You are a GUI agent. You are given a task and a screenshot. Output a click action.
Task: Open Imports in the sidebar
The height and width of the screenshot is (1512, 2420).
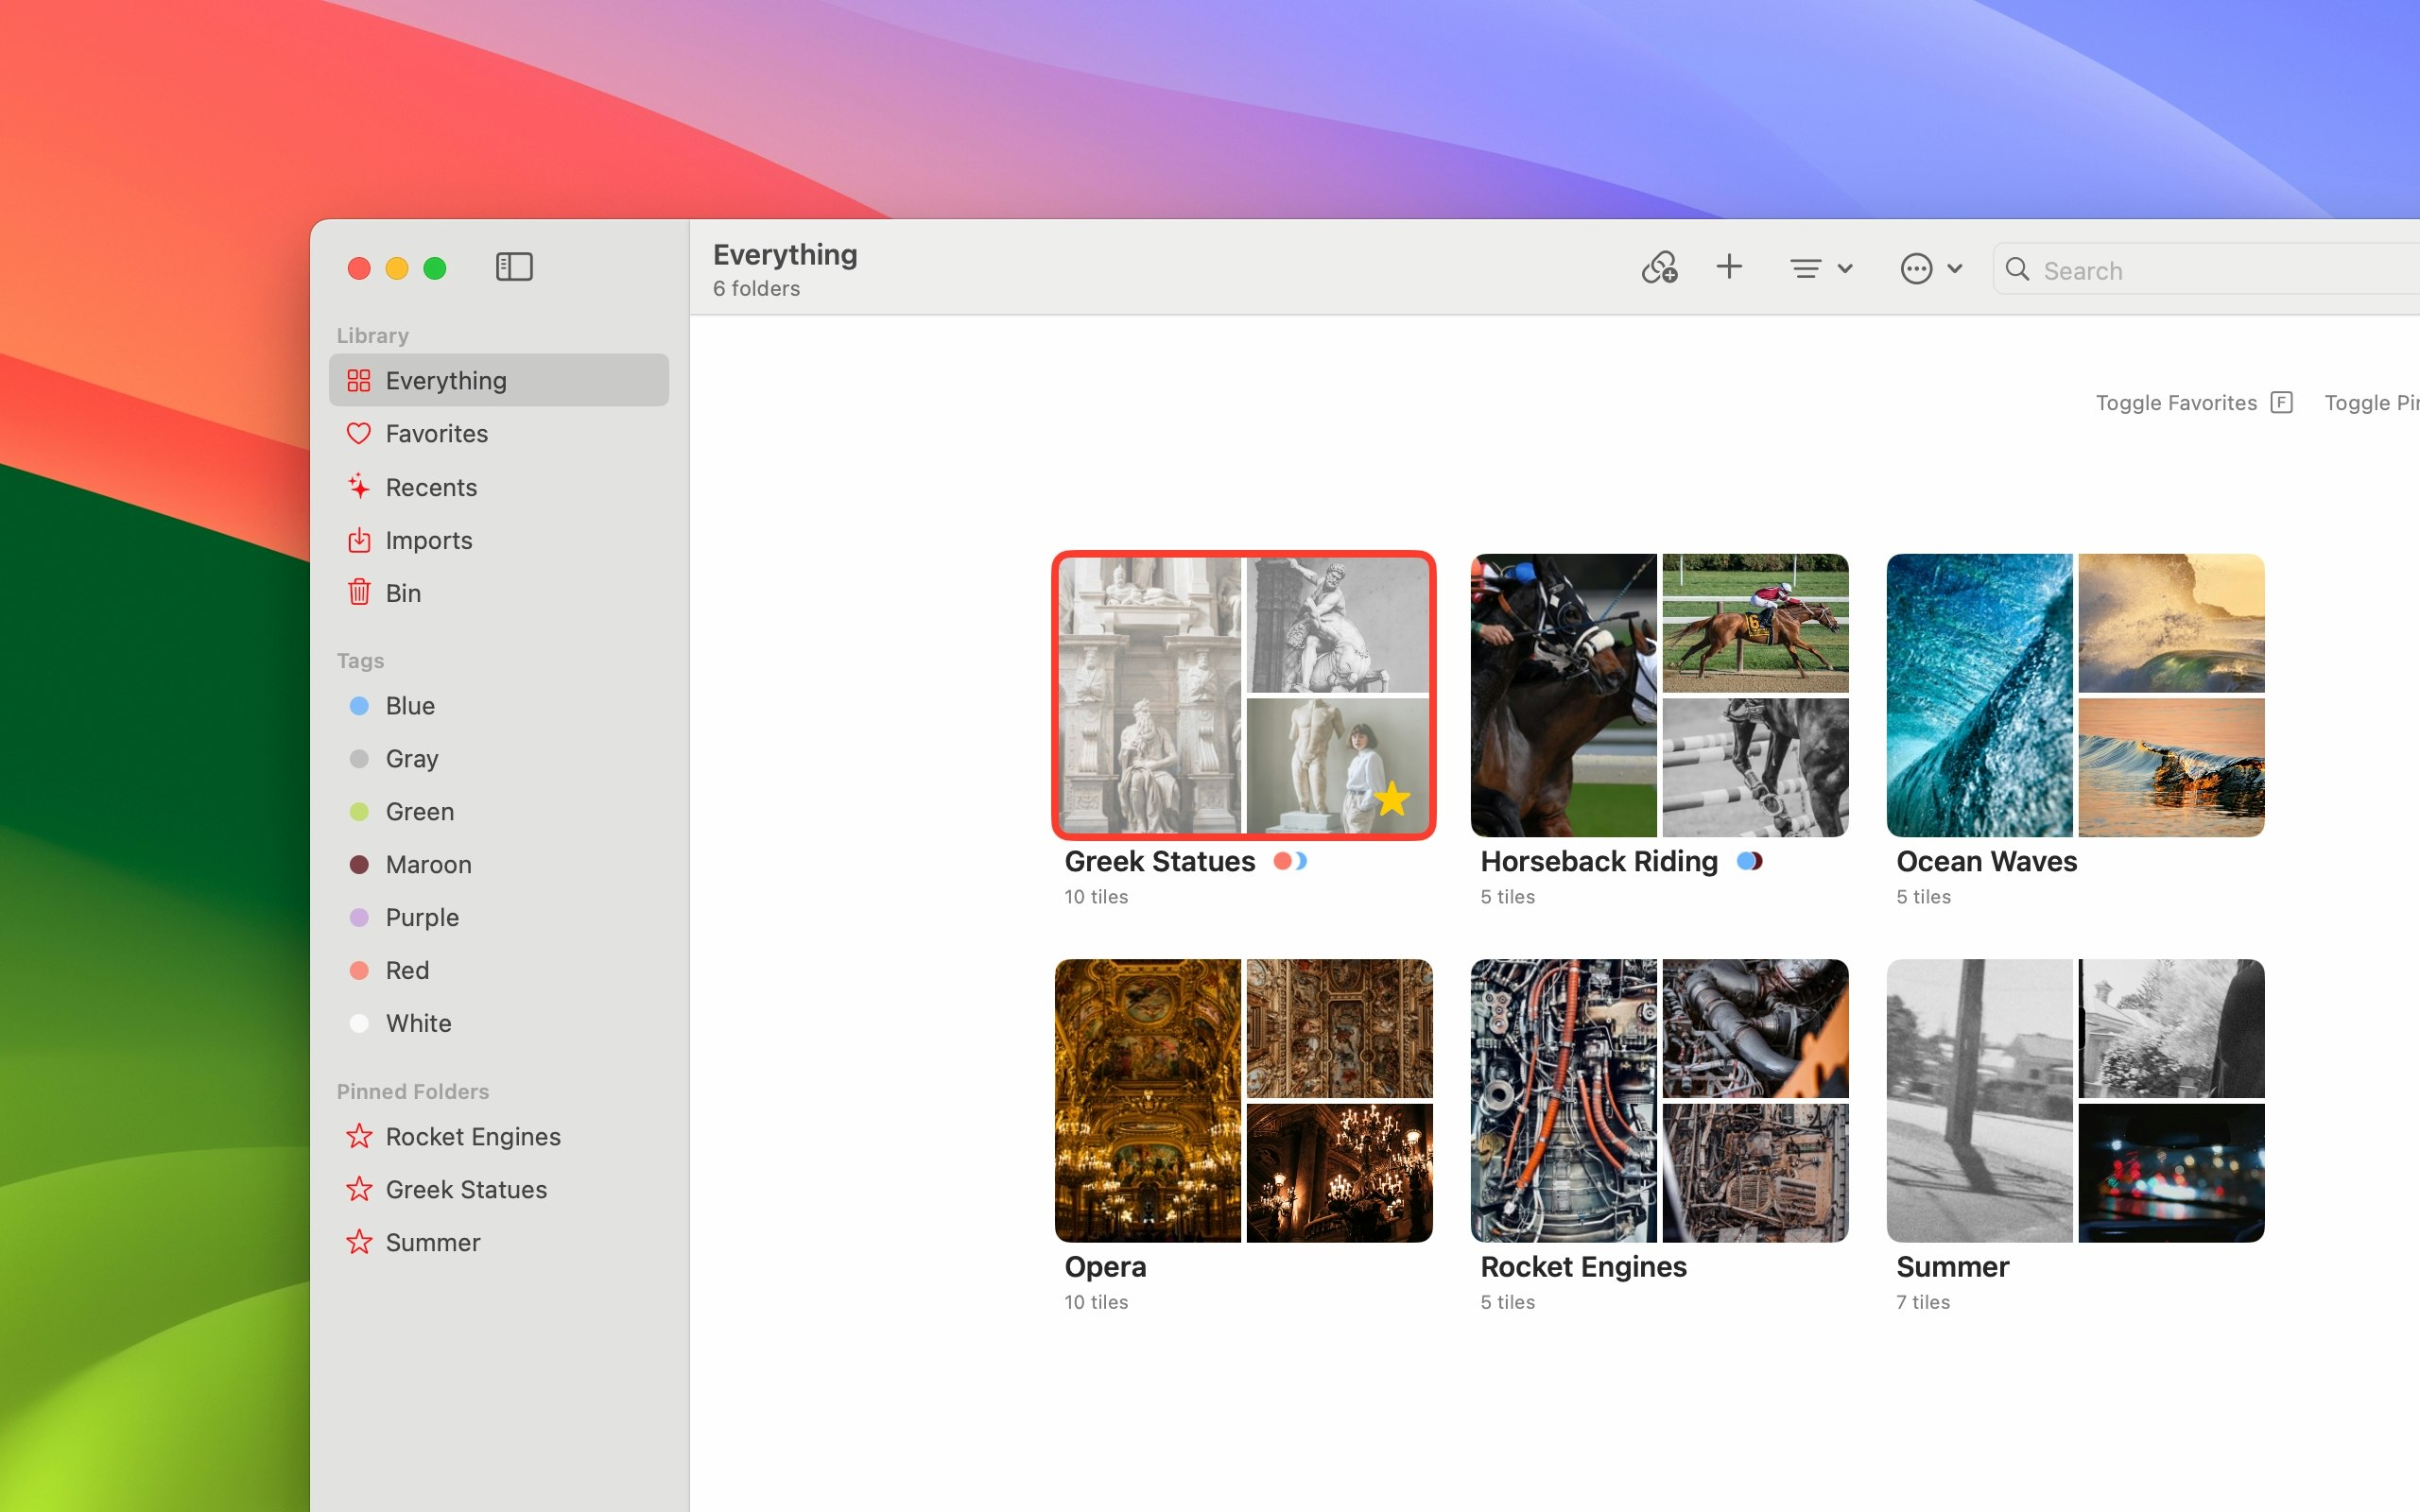click(499, 540)
